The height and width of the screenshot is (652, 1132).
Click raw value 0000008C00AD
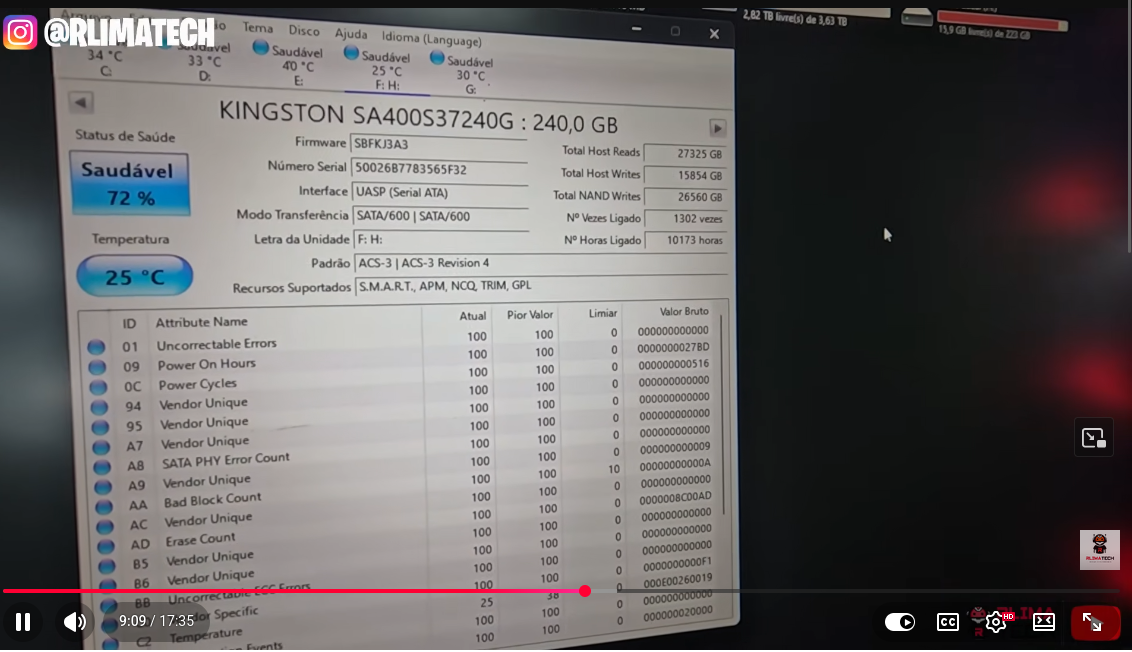(x=675, y=498)
